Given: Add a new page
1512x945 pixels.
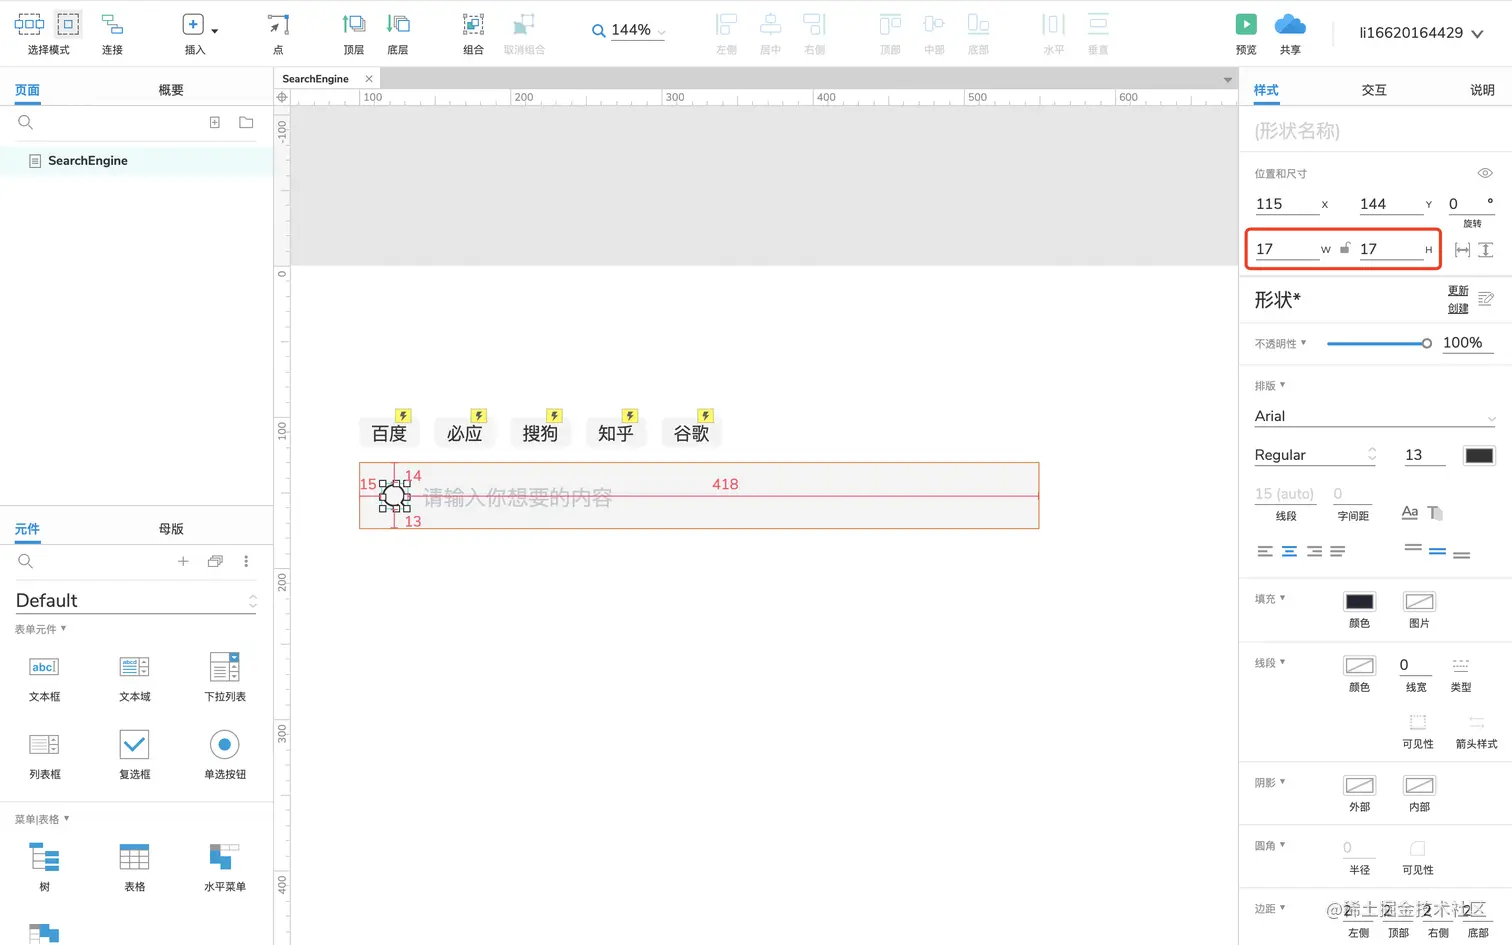Looking at the screenshot, I should (x=214, y=122).
